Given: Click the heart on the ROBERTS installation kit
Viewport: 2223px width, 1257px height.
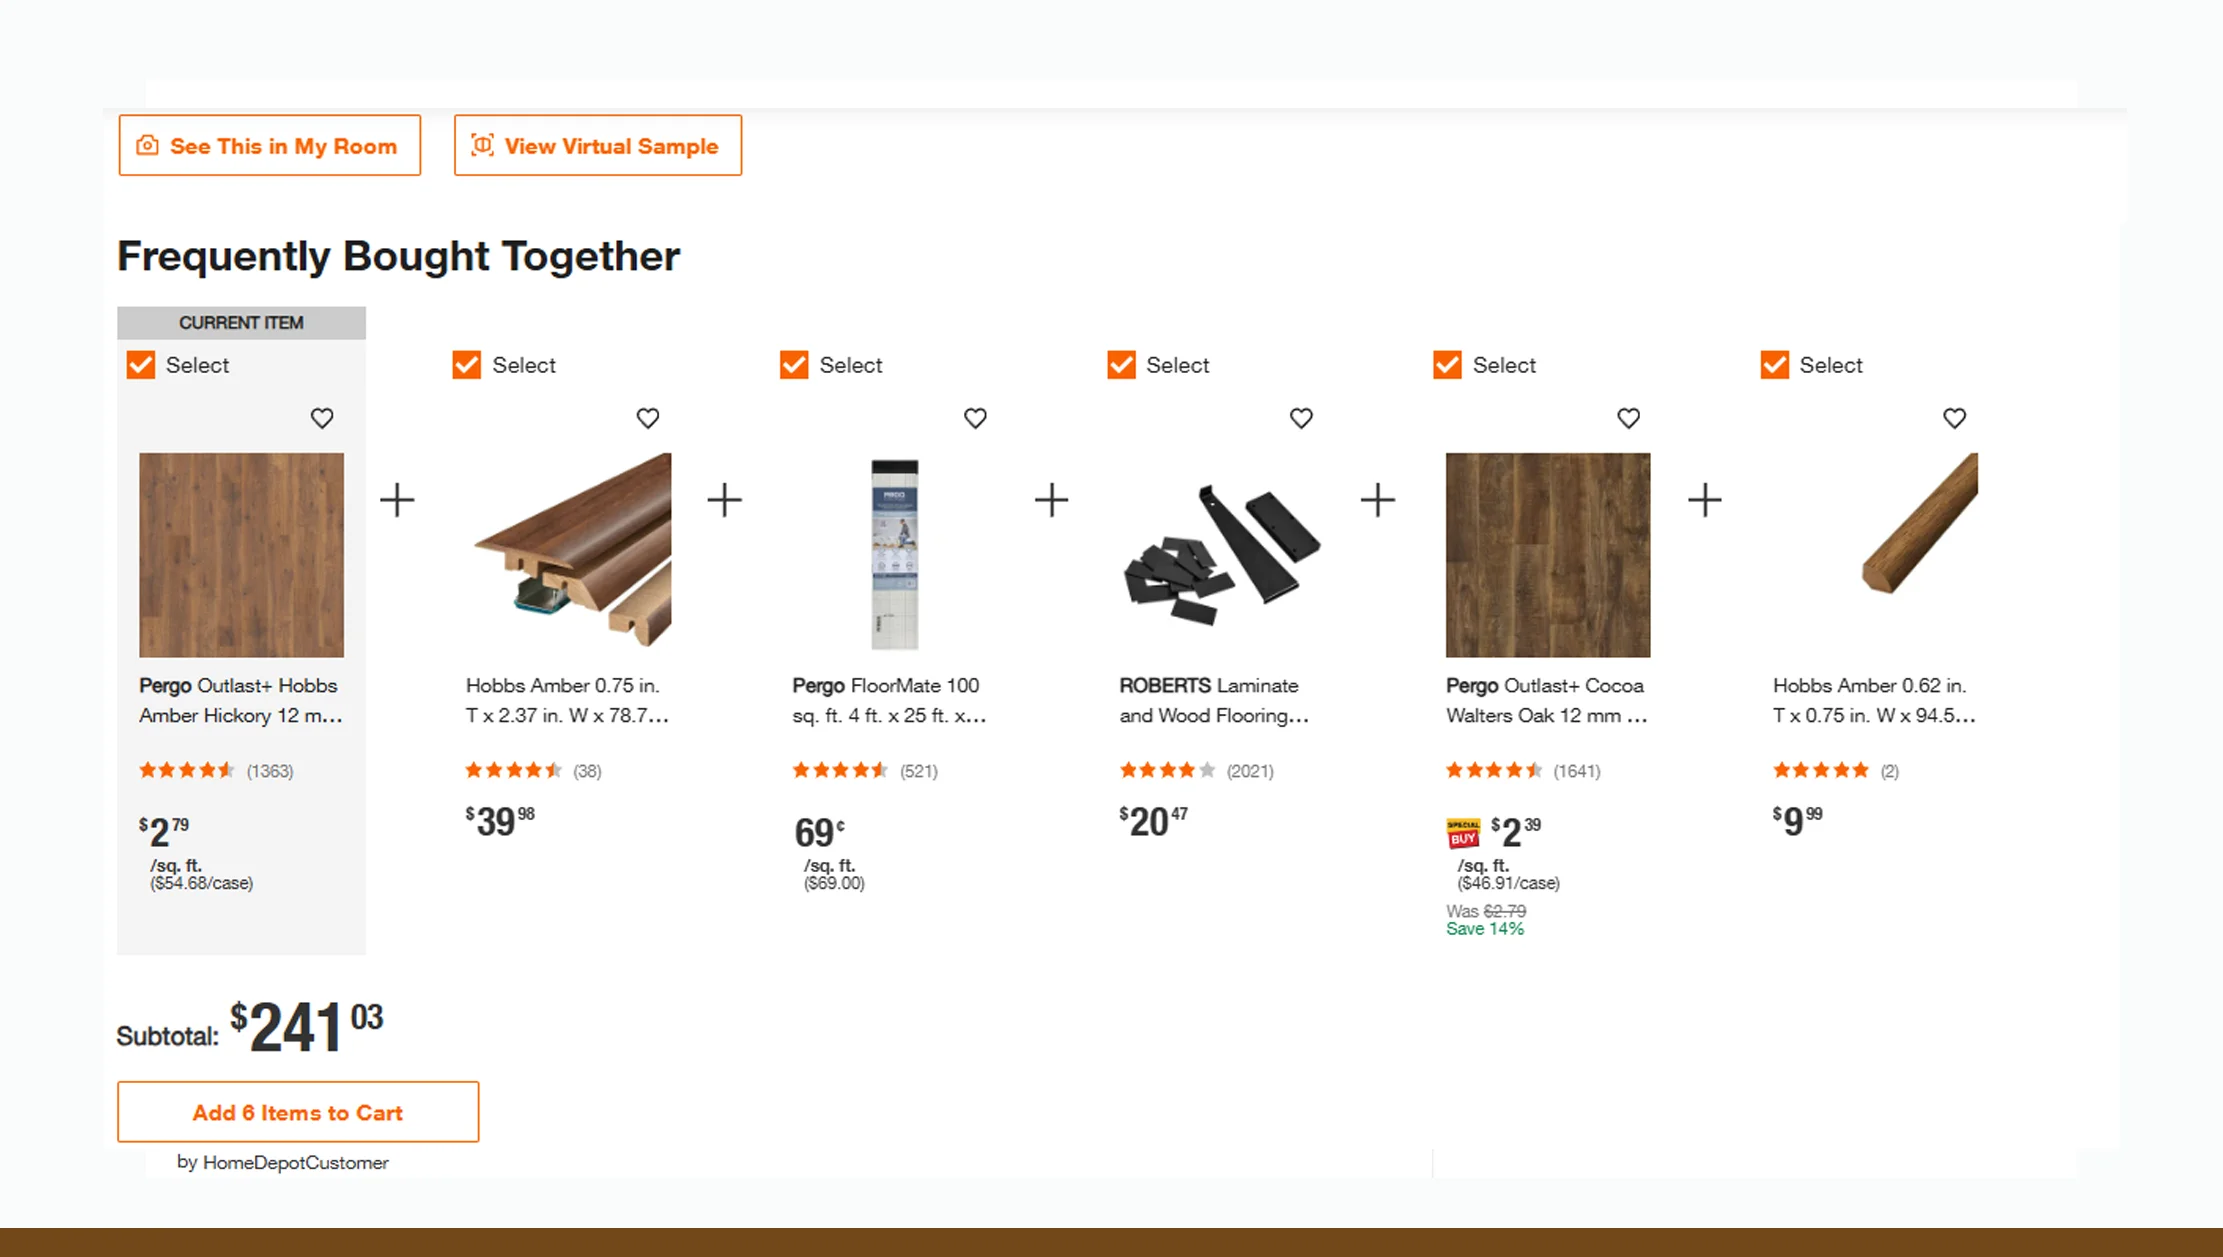Looking at the screenshot, I should [x=1301, y=418].
